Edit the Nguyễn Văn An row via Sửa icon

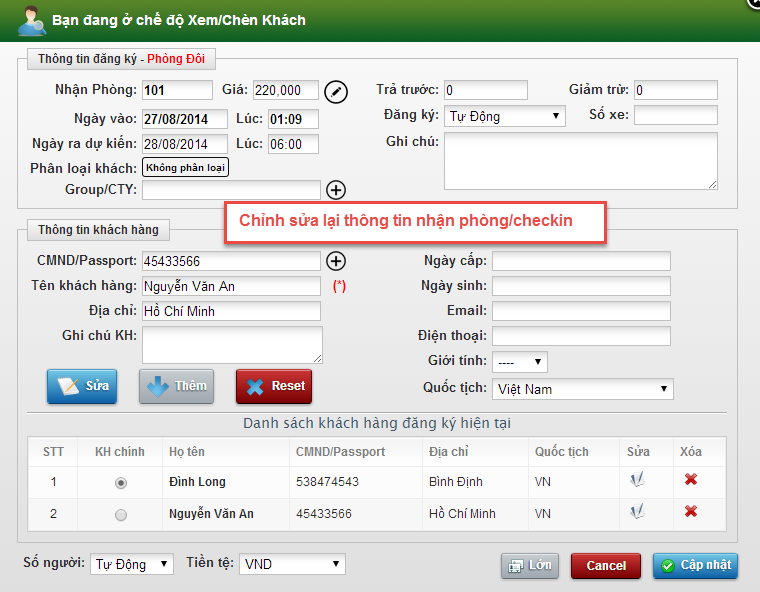(x=636, y=513)
